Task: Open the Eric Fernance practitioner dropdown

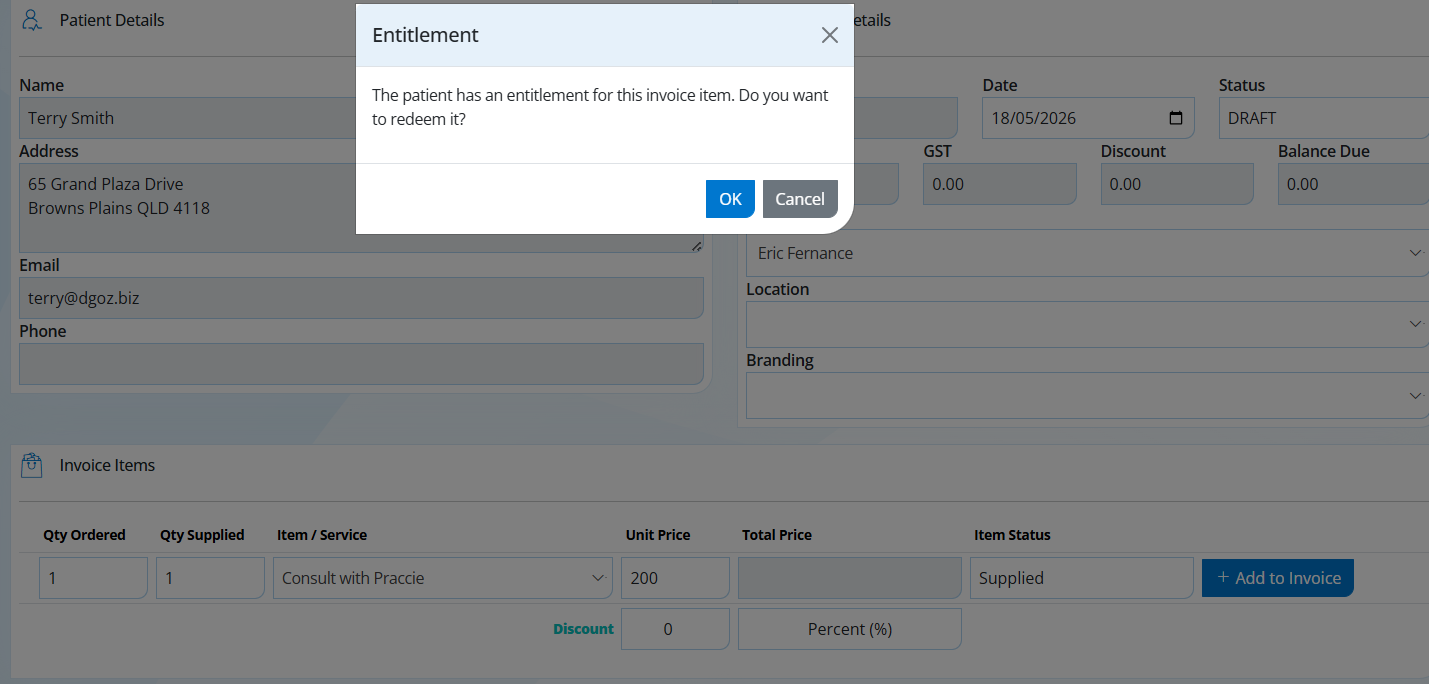Action: tap(1087, 253)
